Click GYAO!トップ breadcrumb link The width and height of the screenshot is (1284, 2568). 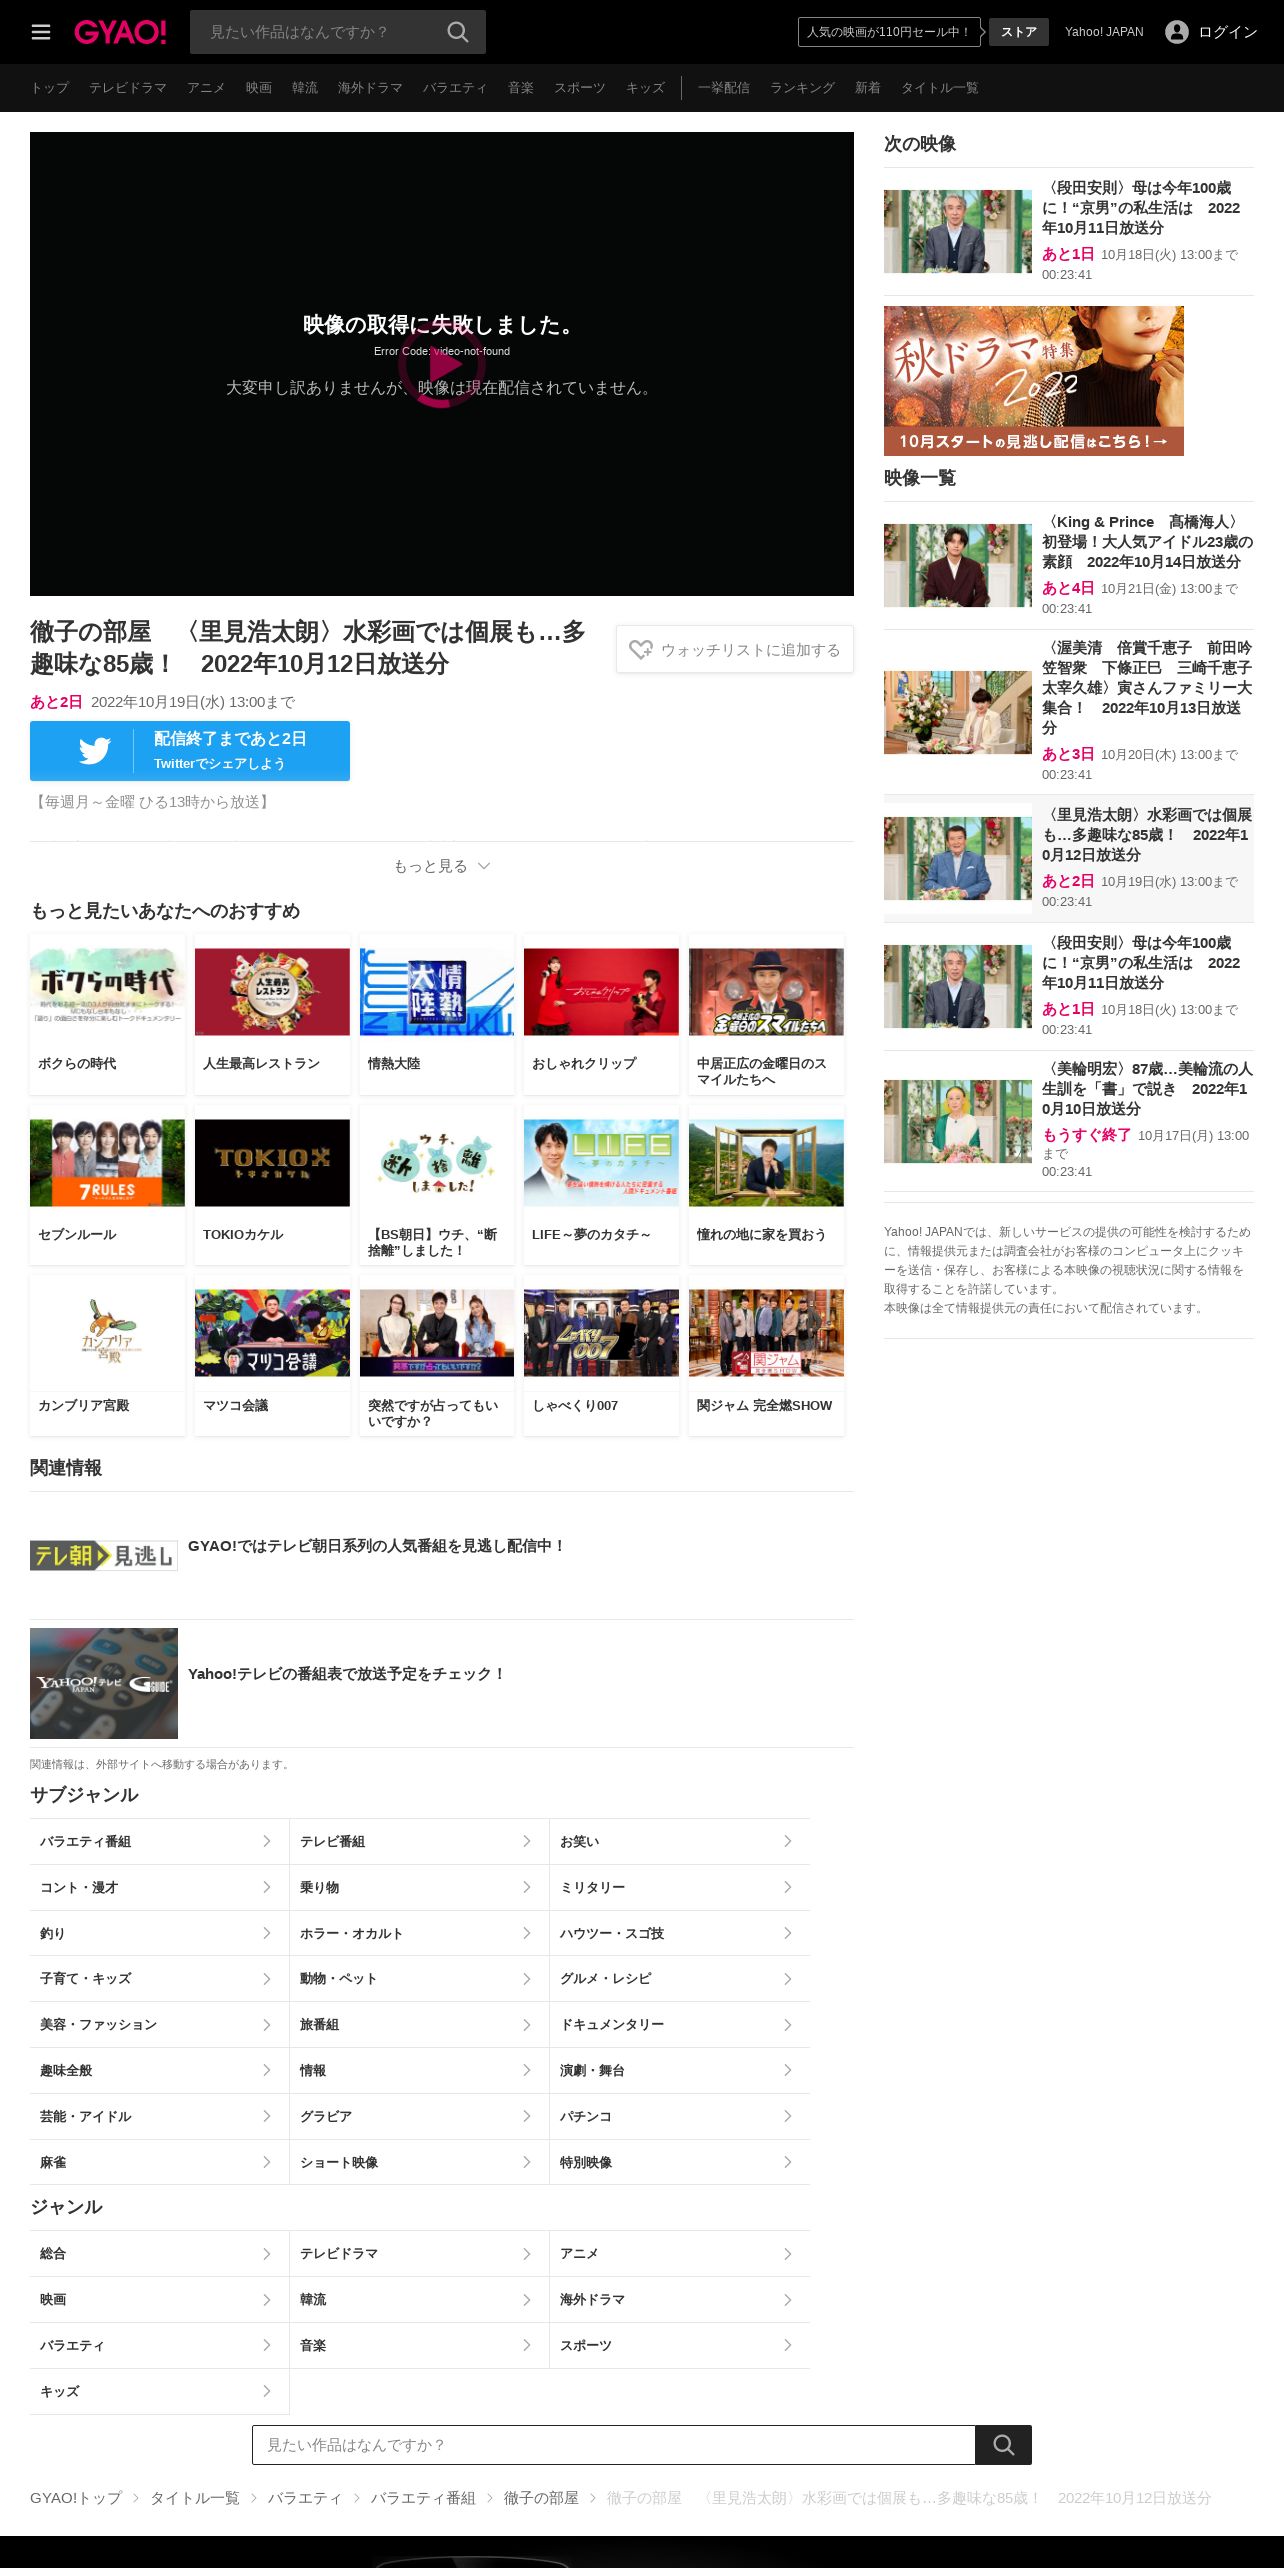tap(76, 2498)
